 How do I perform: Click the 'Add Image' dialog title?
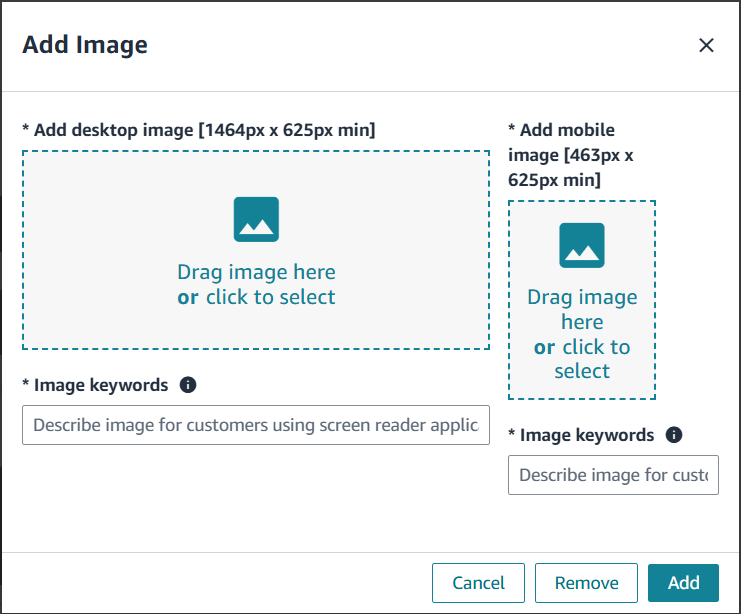85,45
